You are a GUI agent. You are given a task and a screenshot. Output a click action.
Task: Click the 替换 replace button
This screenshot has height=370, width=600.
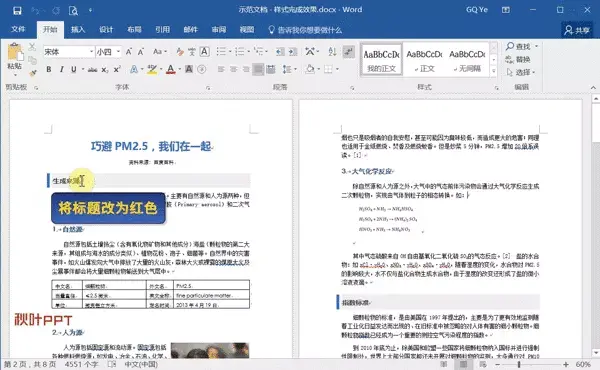pos(518,59)
